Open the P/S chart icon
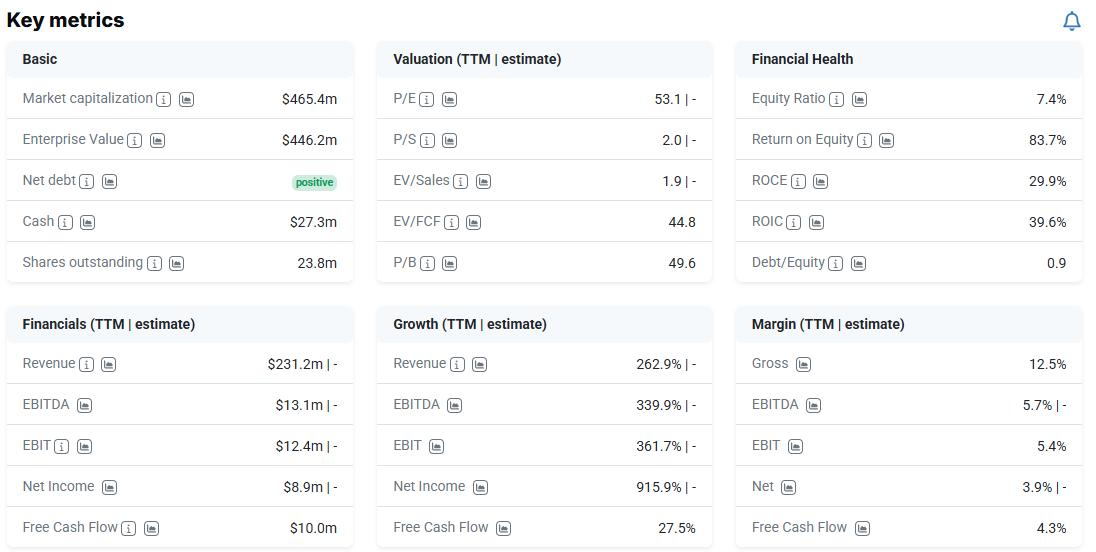 tap(449, 140)
